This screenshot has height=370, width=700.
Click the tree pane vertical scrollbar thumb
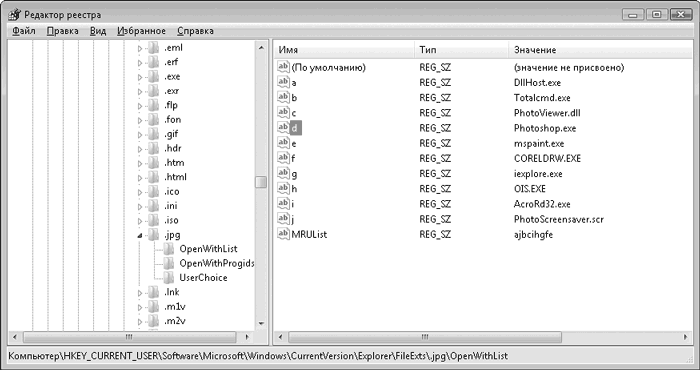click(261, 182)
